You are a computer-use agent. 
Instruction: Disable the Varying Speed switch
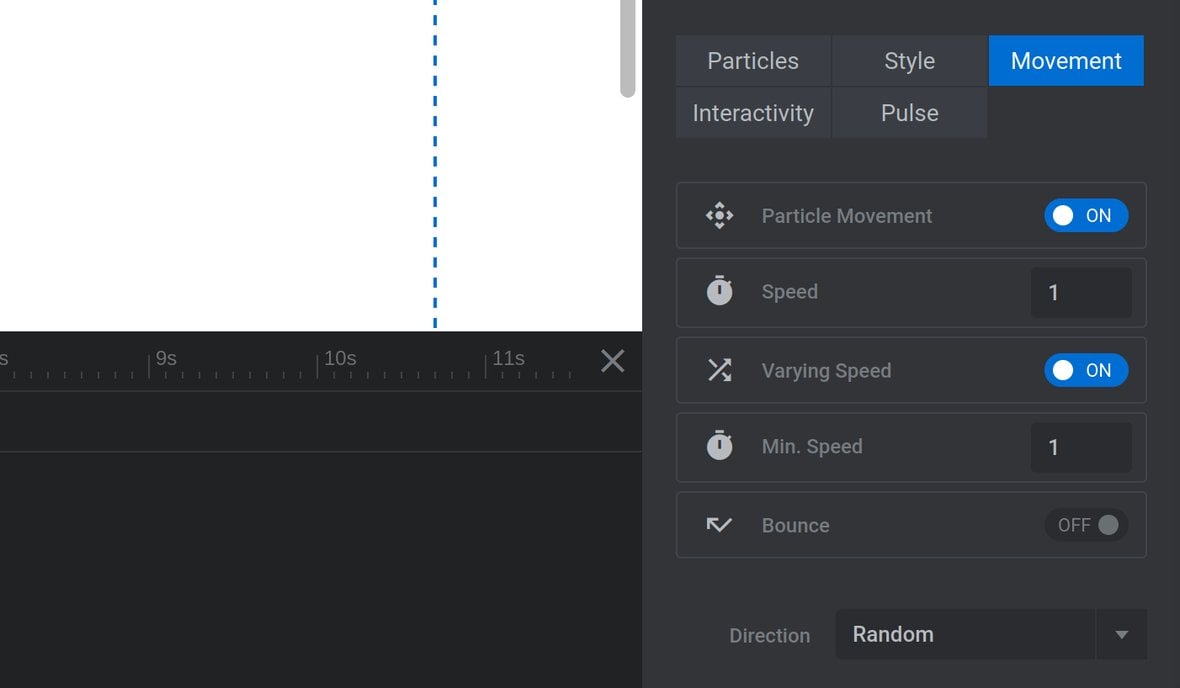tap(1086, 370)
